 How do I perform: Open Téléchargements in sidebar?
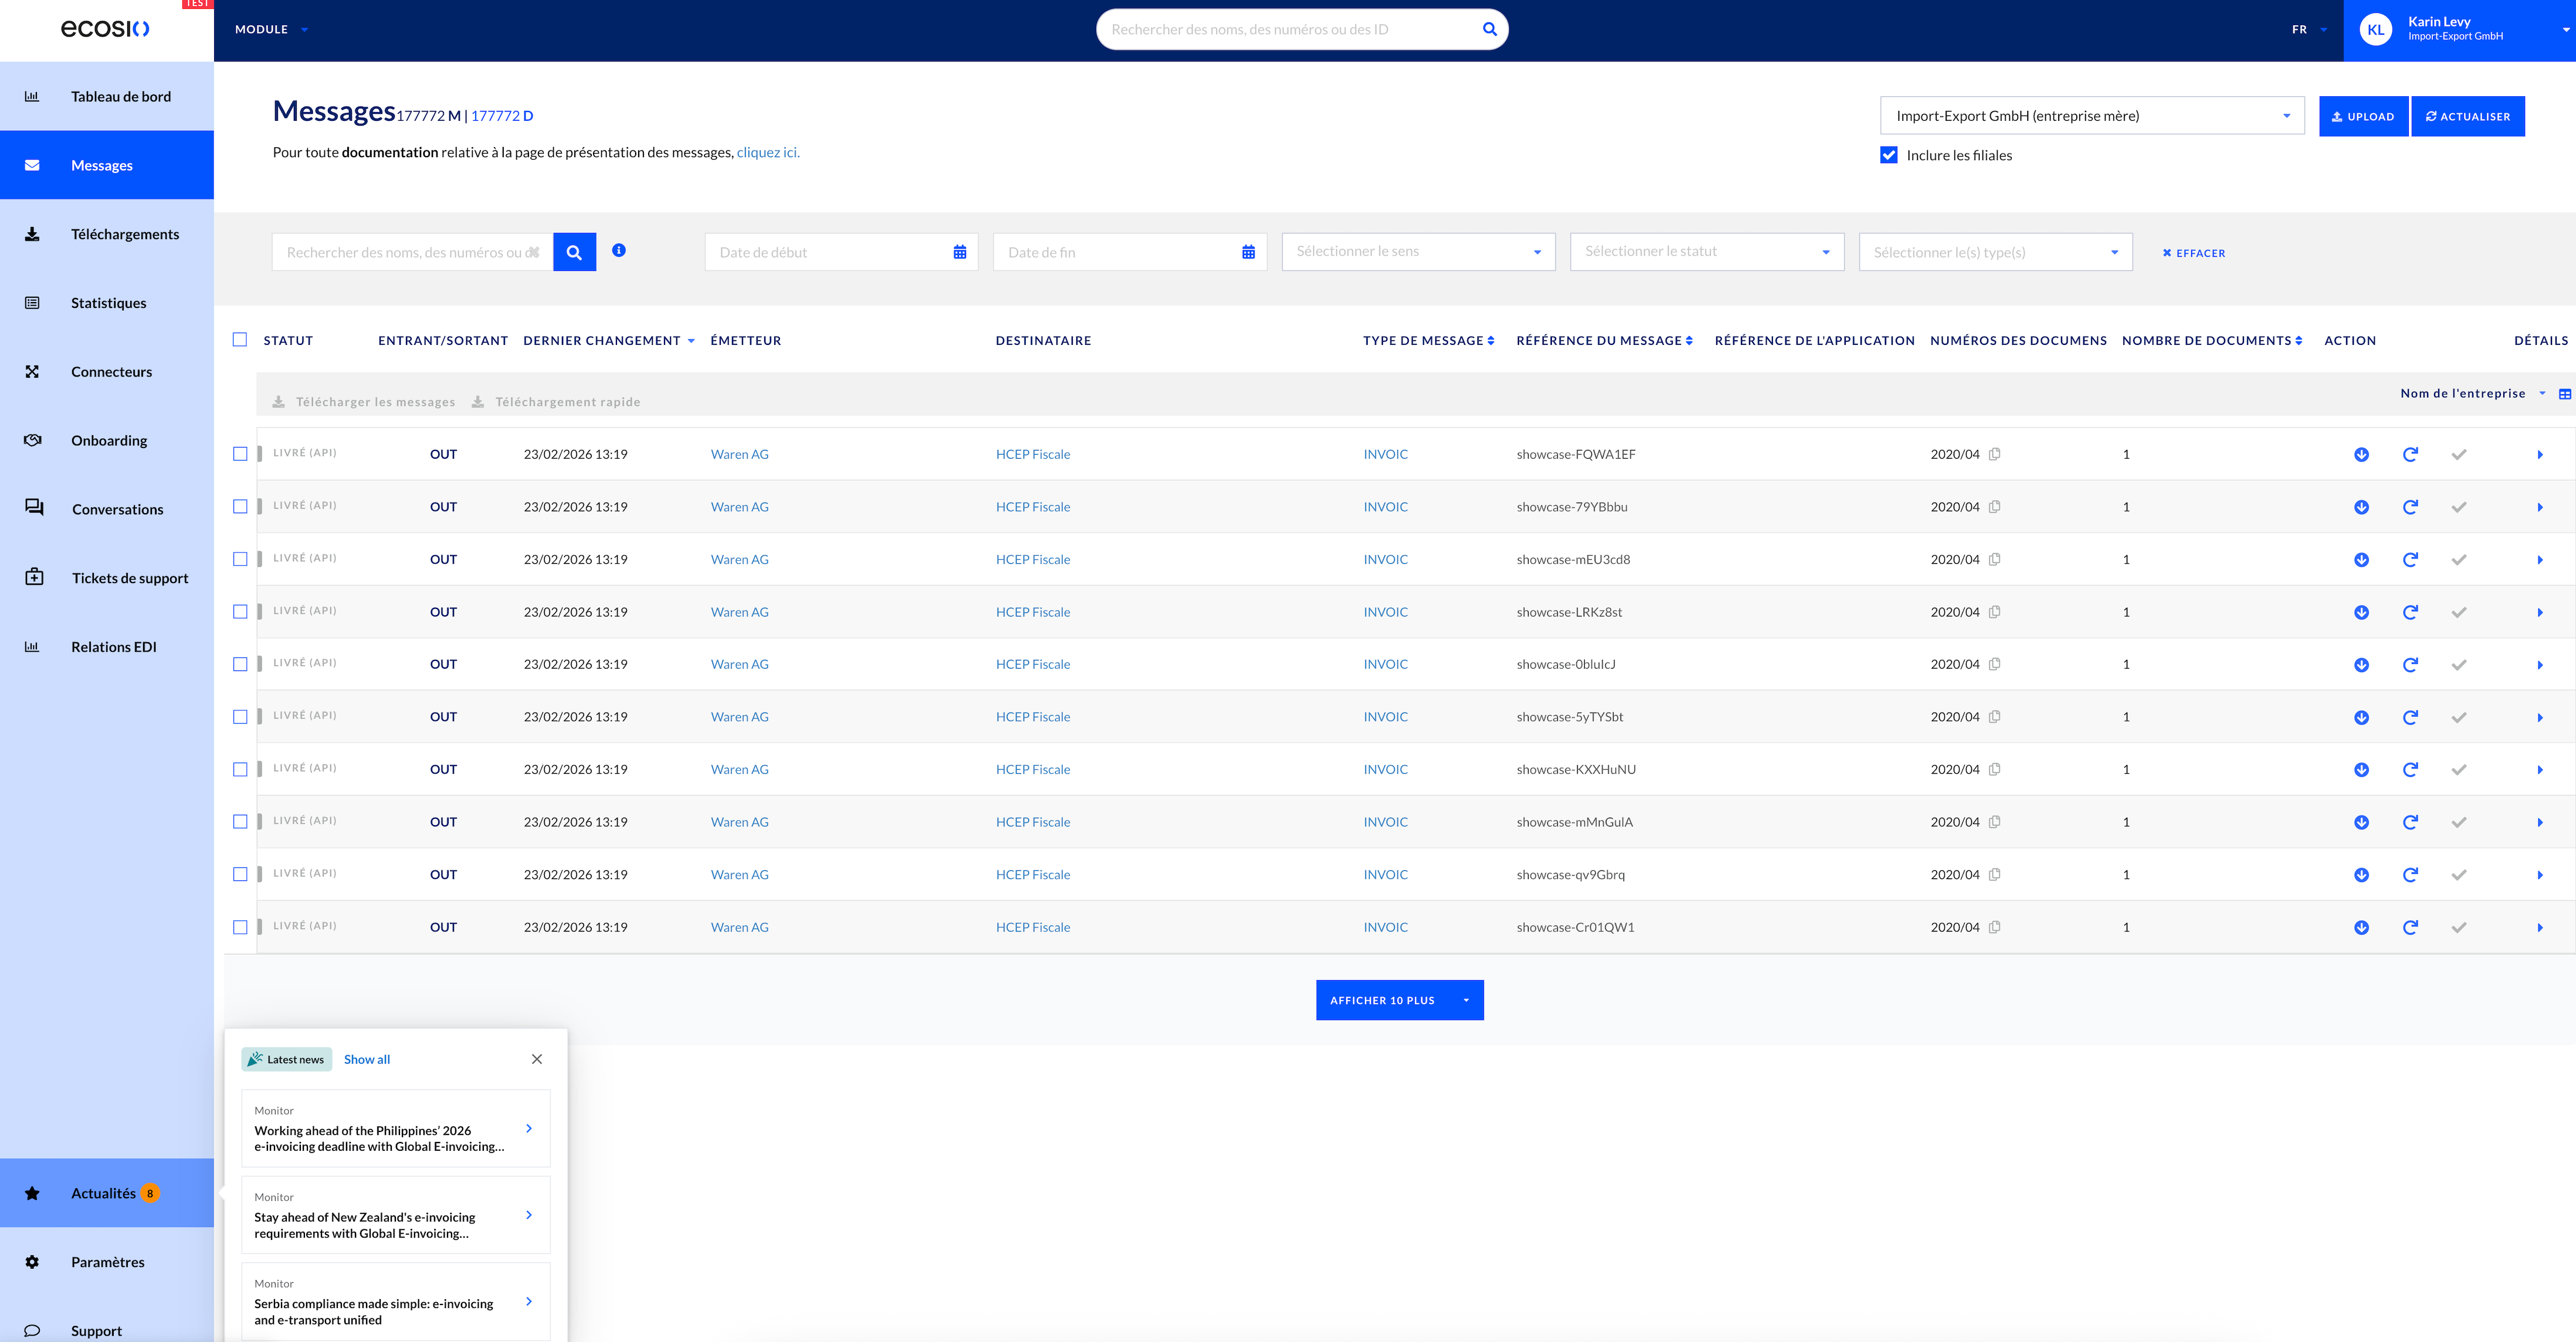(x=107, y=234)
